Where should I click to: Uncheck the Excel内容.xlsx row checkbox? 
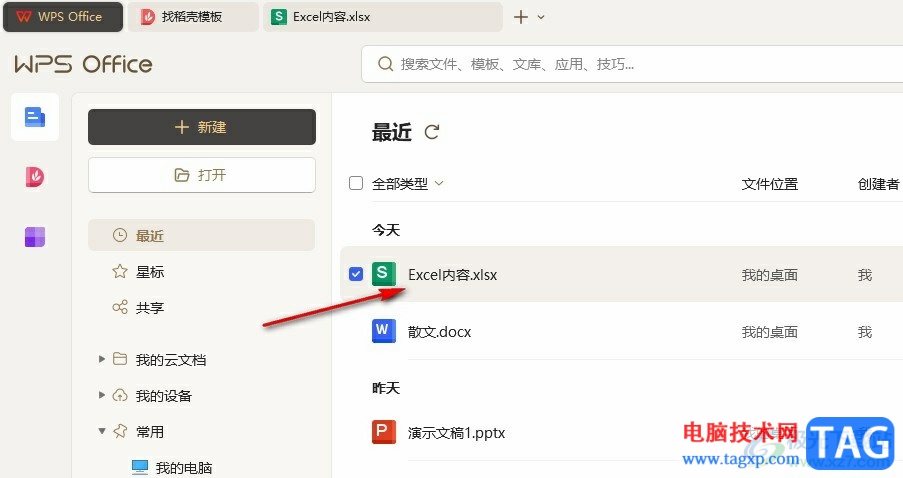point(356,274)
